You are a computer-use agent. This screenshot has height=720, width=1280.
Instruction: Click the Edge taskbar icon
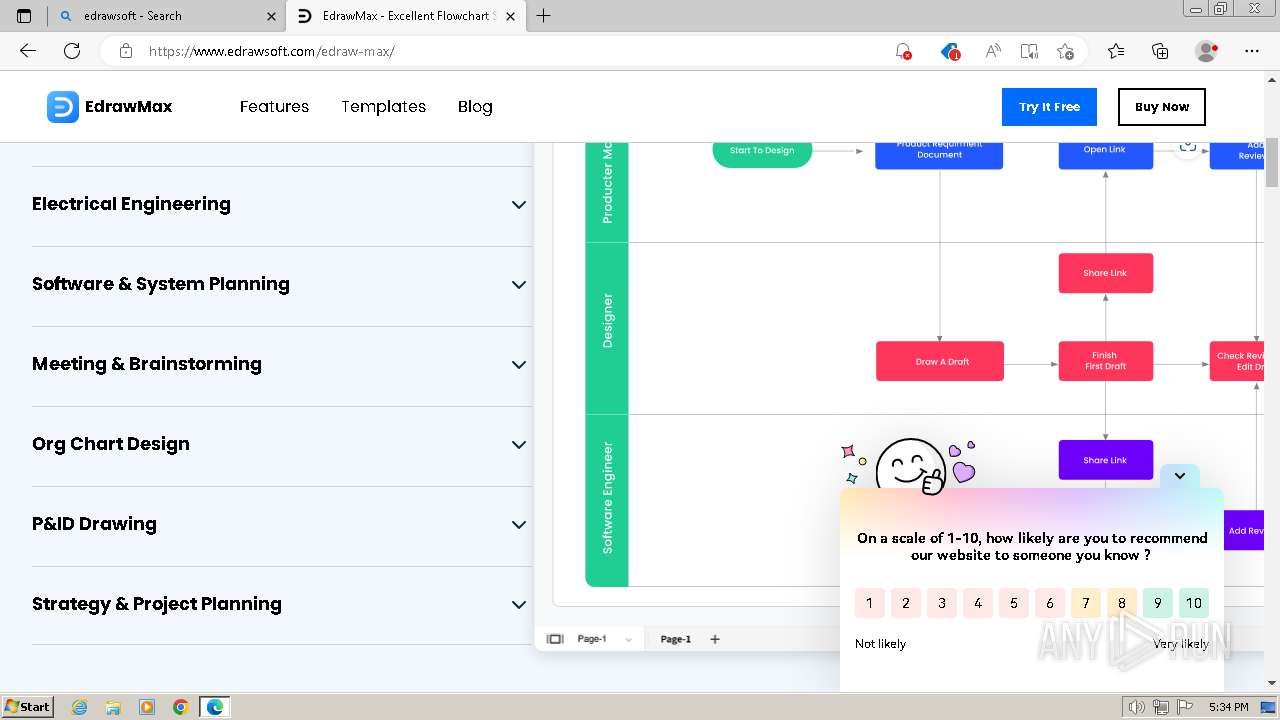point(215,707)
